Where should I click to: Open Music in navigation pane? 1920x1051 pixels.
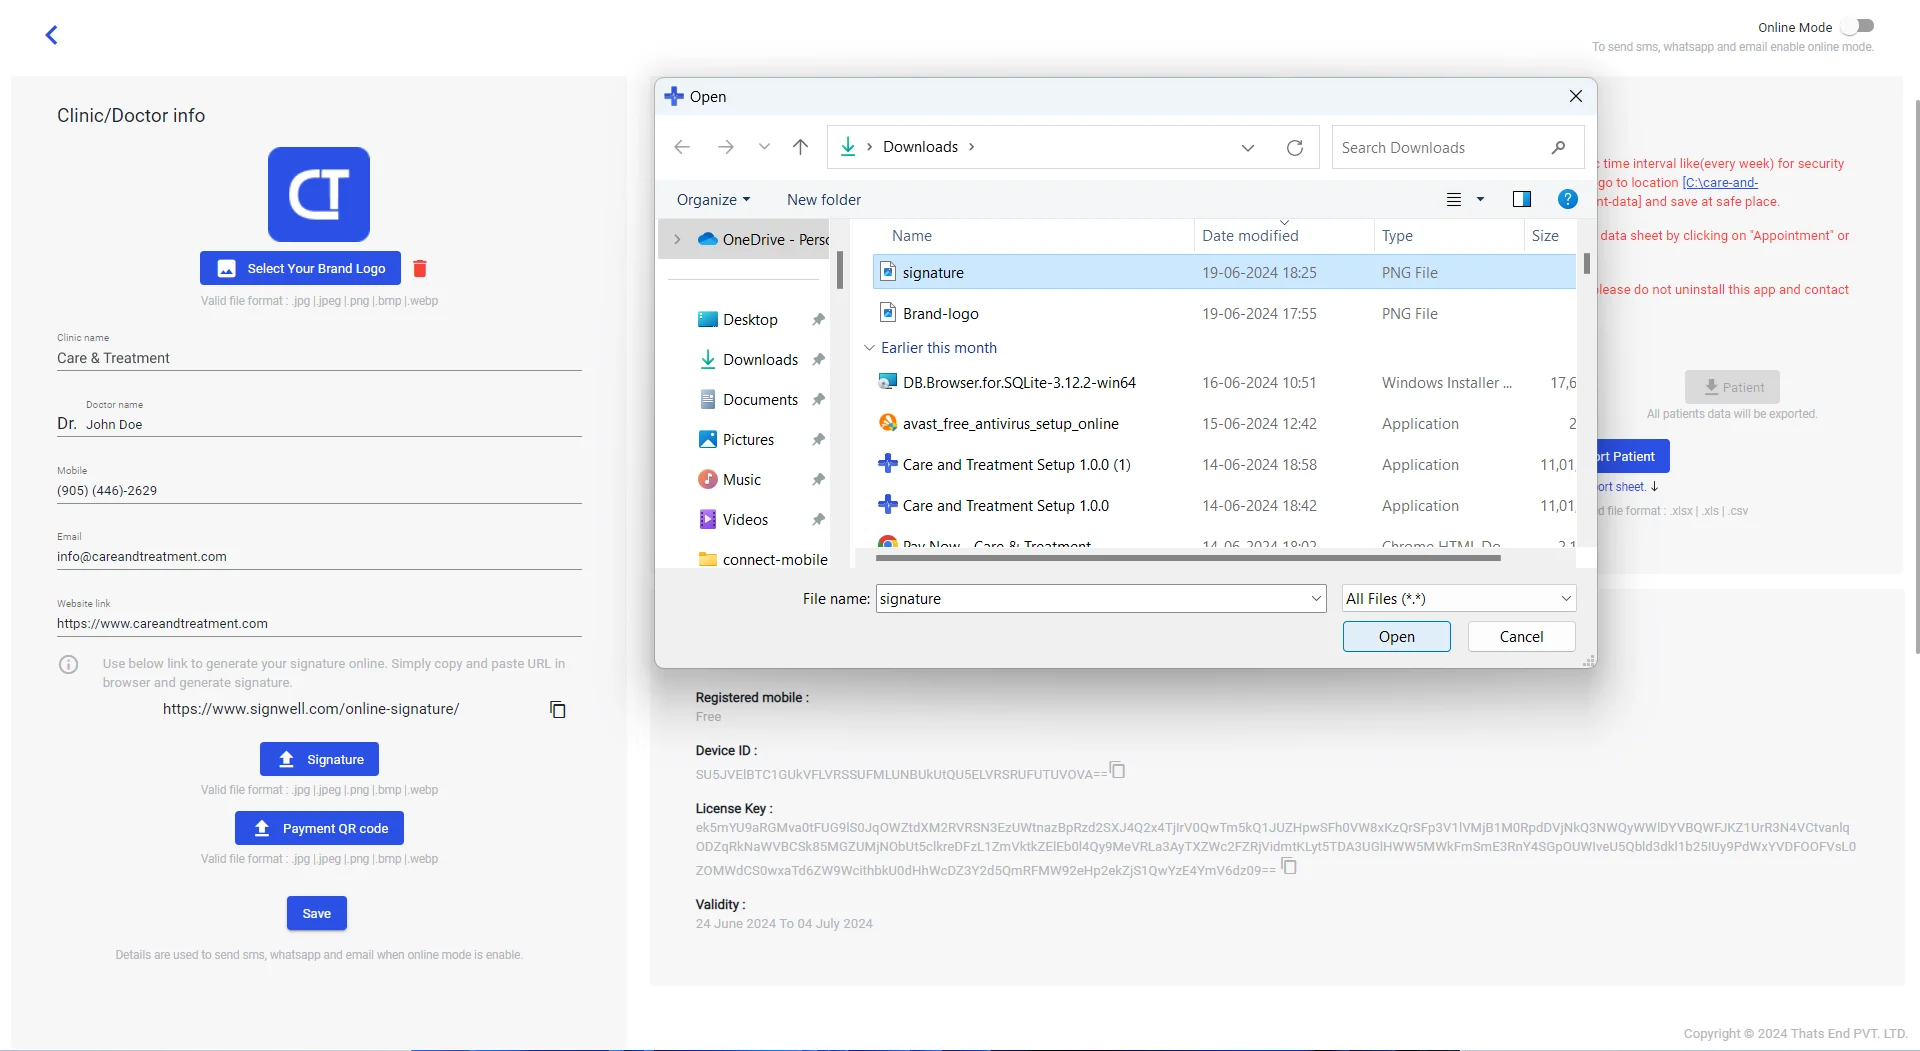[741, 480]
